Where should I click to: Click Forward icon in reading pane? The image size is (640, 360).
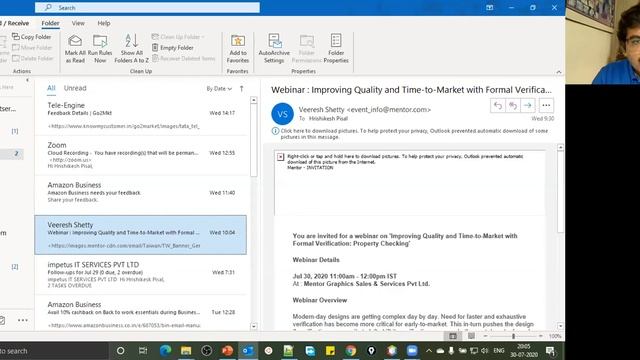coord(527,106)
